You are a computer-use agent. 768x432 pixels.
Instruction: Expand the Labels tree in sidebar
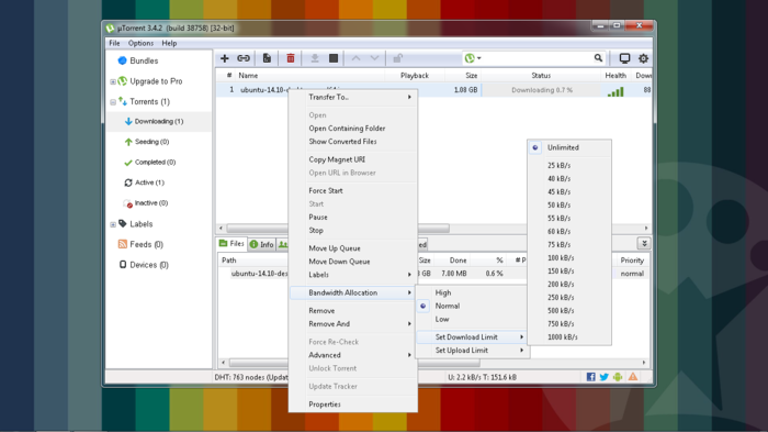pyautogui.click(x=113, y=224)
